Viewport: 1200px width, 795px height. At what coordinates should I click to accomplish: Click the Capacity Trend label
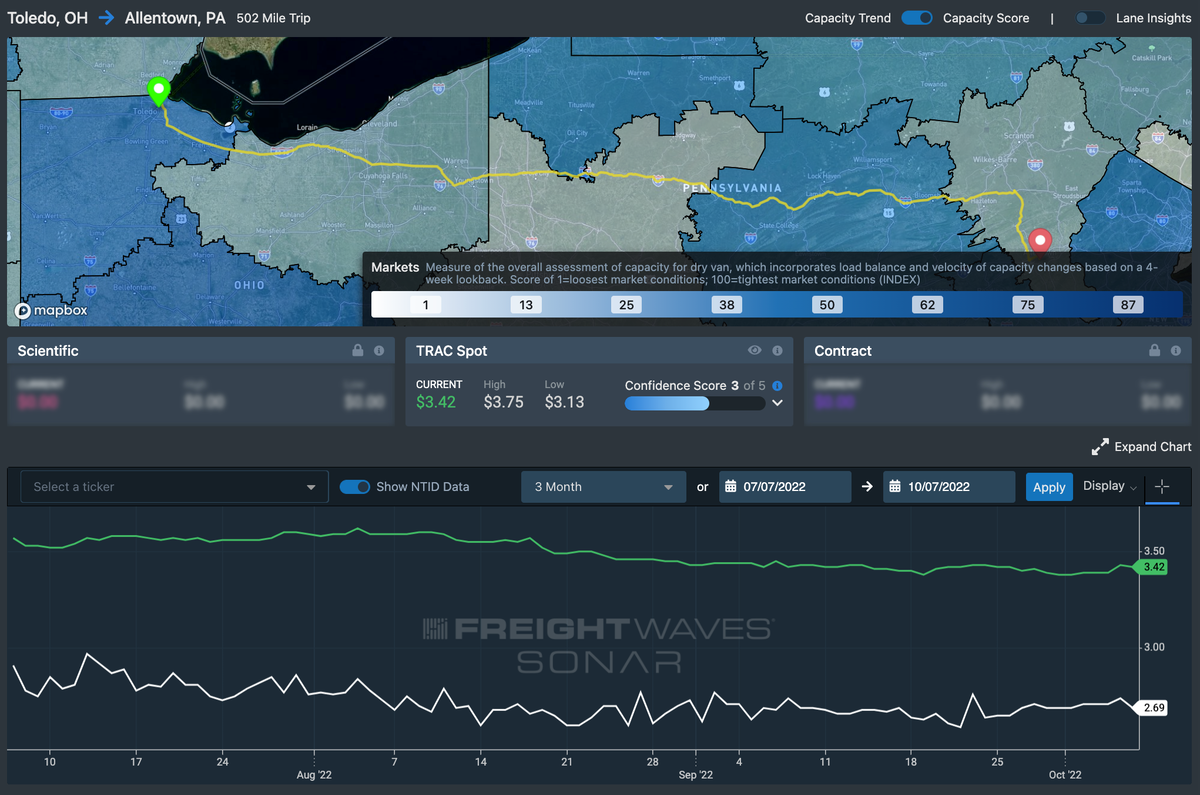pyautogui.click(x=848, y=18)
